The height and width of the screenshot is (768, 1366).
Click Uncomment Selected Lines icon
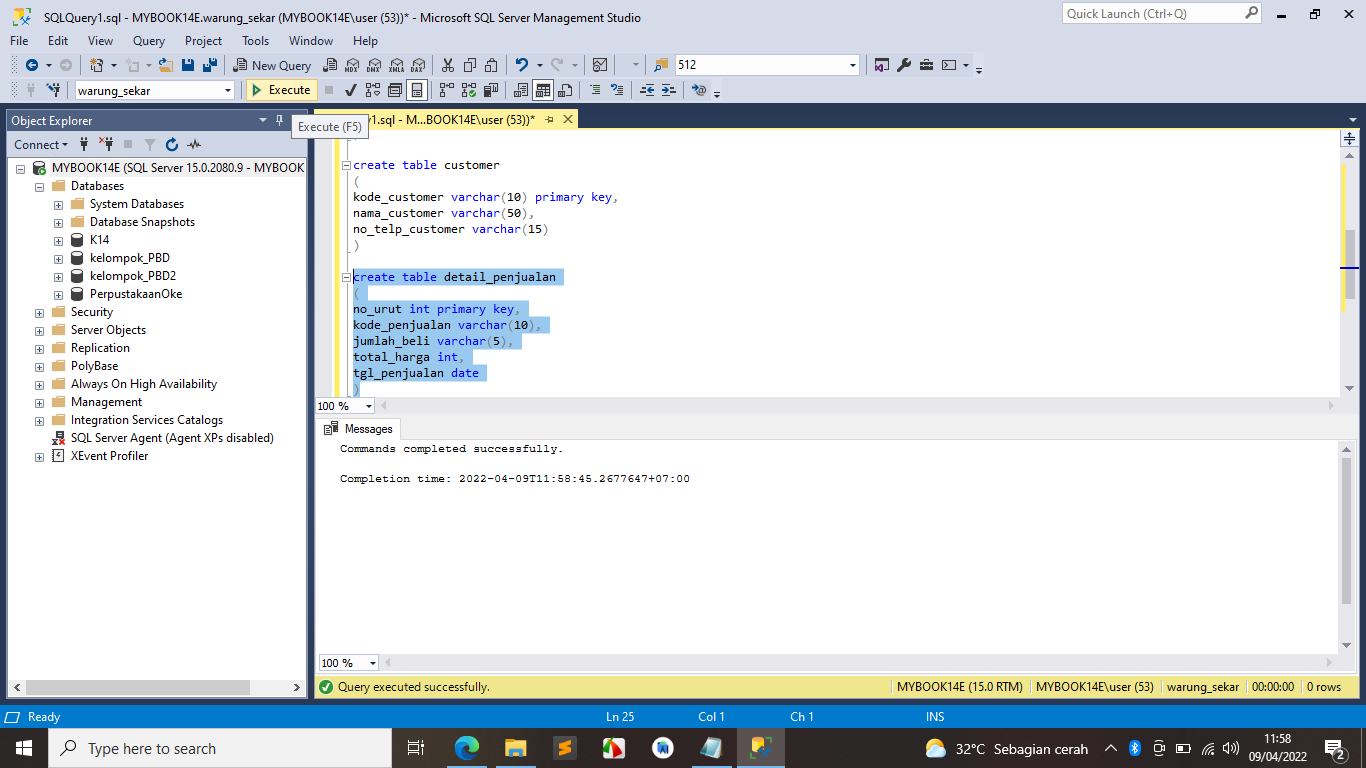[617, 90]
